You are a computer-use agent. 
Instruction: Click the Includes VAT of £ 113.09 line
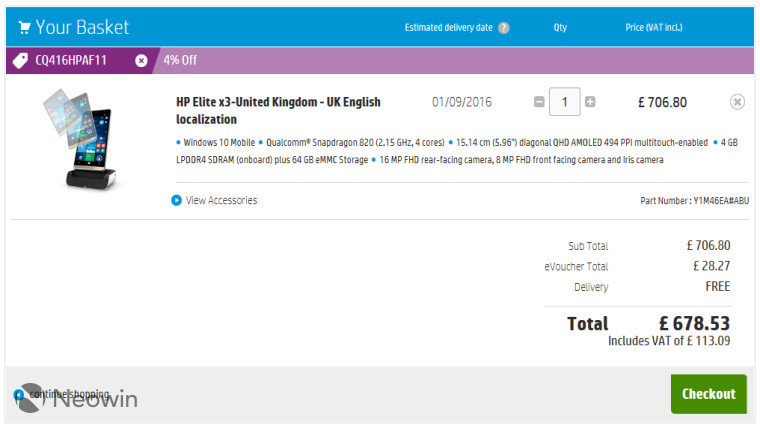click(669, 341)
